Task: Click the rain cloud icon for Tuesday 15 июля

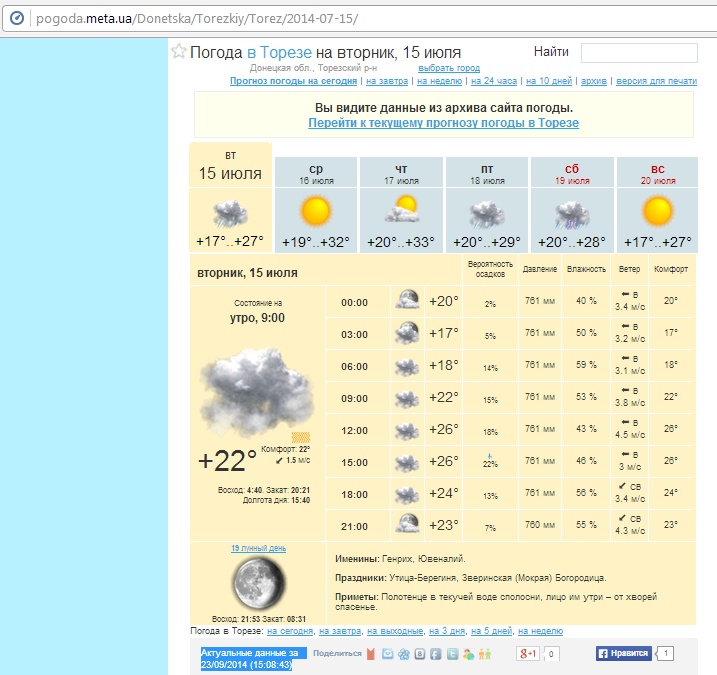Action: point(230,214)
